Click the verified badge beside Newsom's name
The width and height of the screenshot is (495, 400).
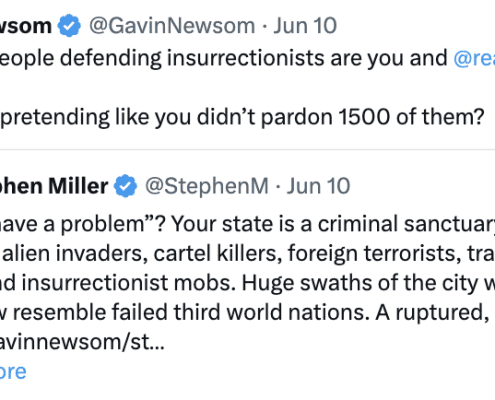tap(69, 26)
